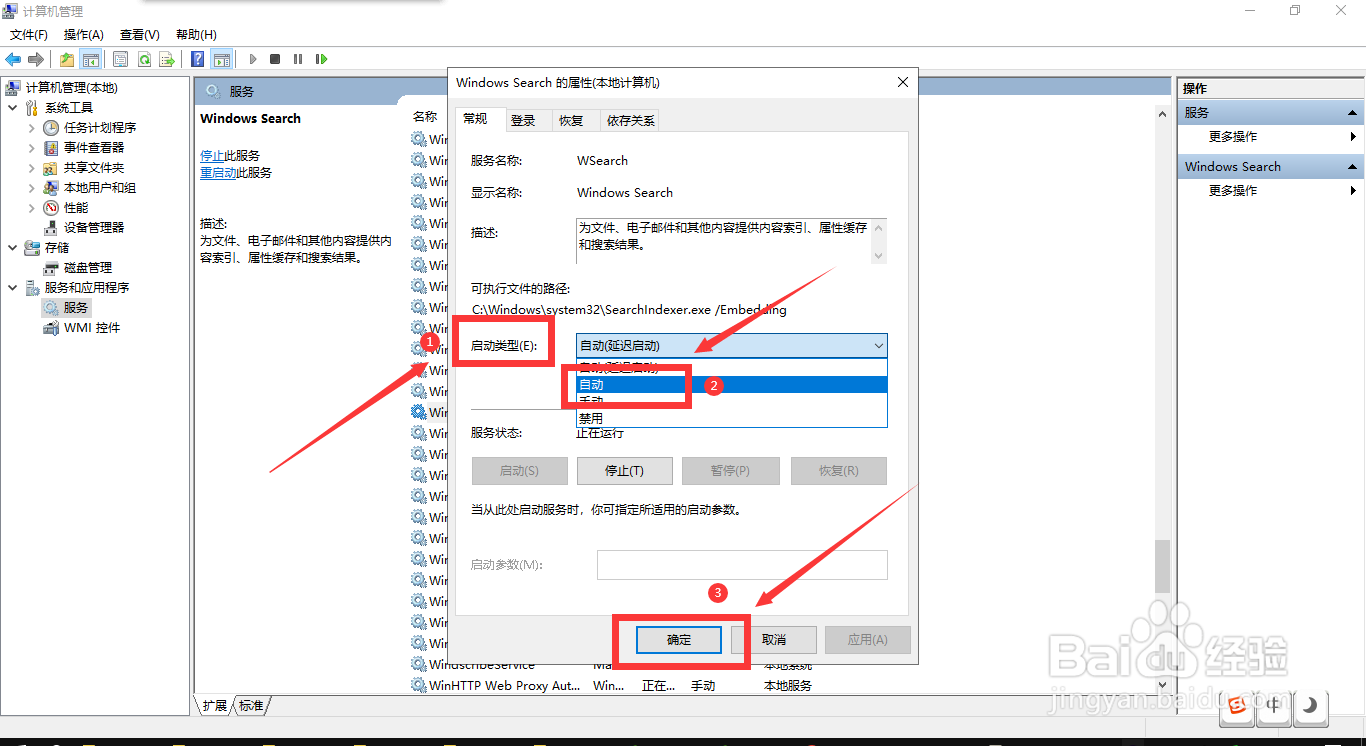Choose 禁用 in the startup type list
The height and width of the screenshot is (746, 1366).
click(x=732, y=418)
